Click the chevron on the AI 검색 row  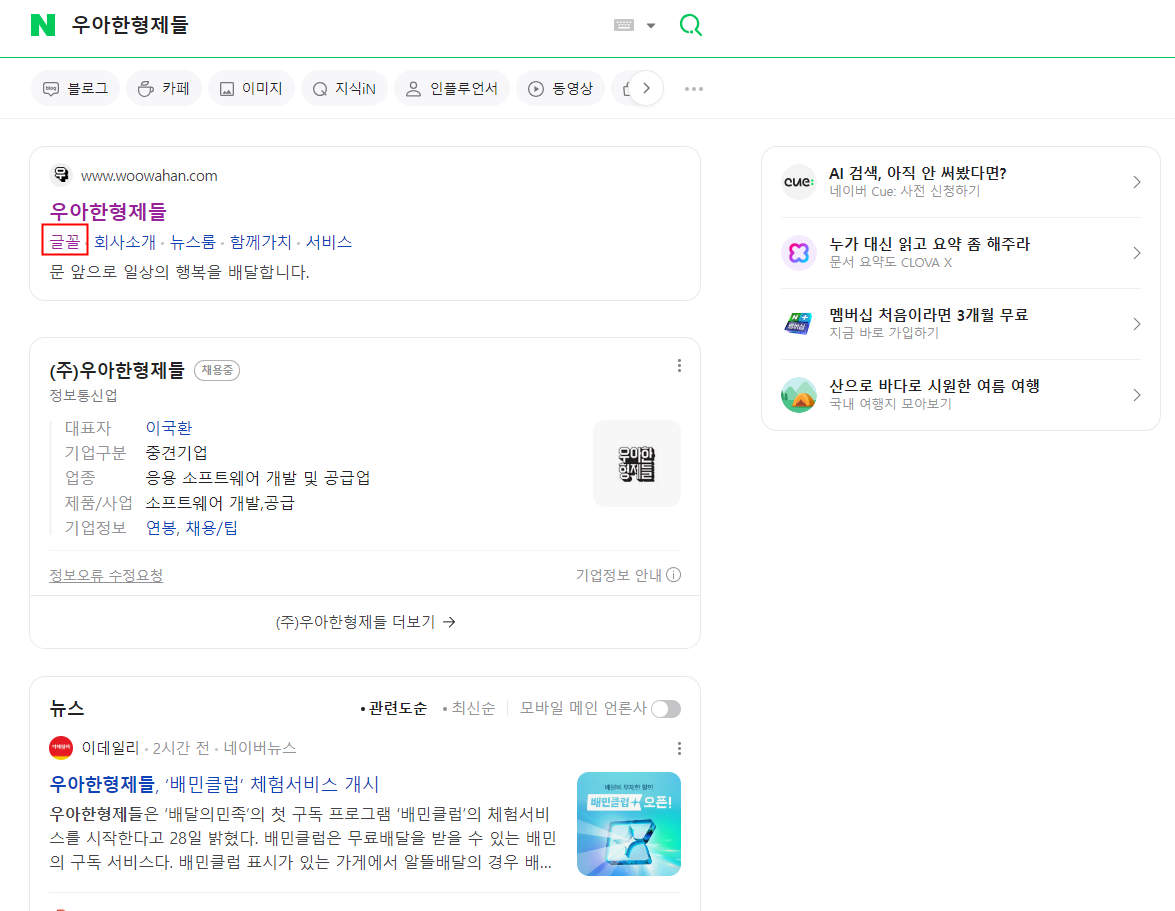pyautogui.click(x=1137, y=182)
